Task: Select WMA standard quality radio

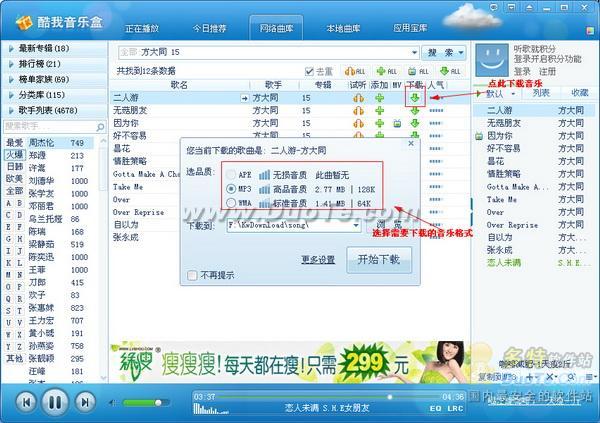Action: tap(231, 203)
